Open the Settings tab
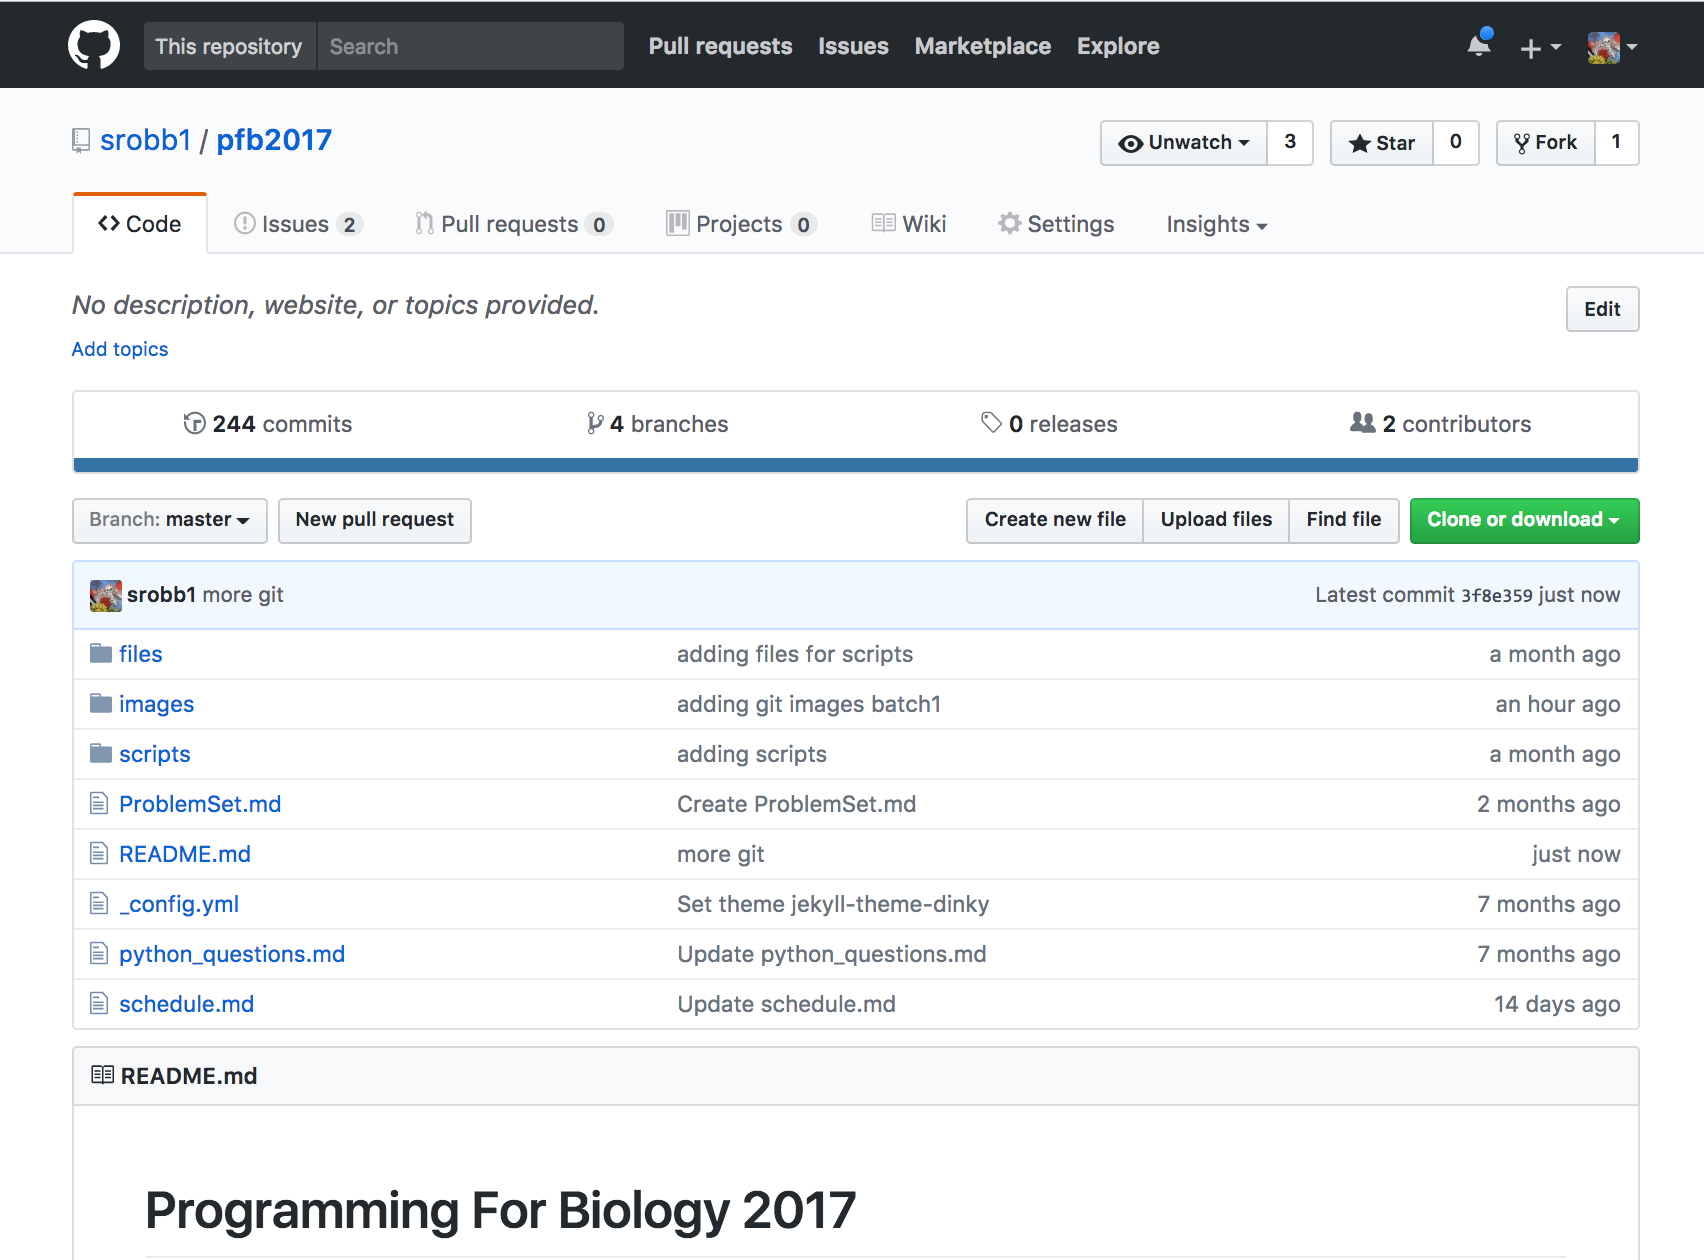The height and width of the screenshot is (1260, 1704). tap(1056, 224)
